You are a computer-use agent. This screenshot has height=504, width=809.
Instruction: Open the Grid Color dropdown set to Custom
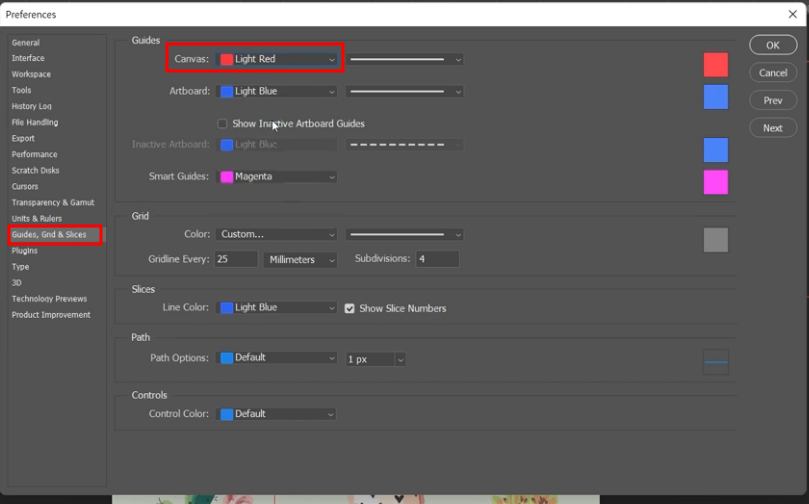pyautogui.click(x=277, y=234)
